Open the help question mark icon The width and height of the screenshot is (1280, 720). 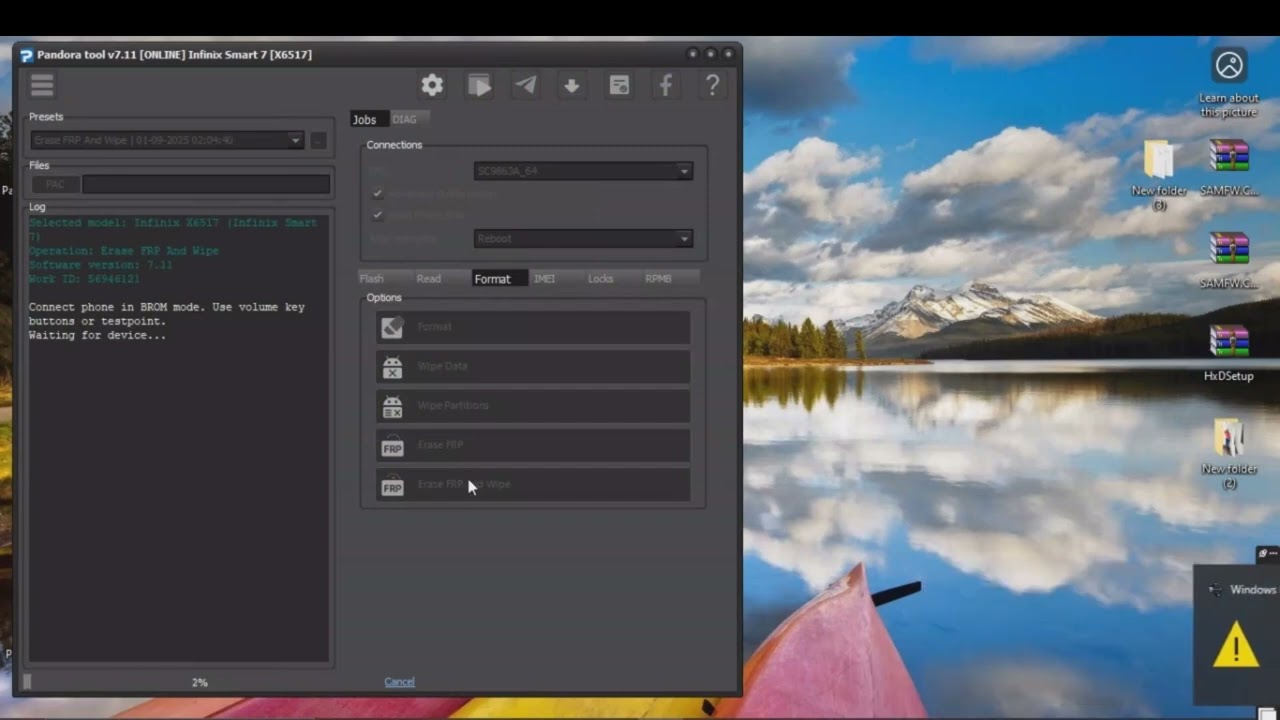pos(712,85)
